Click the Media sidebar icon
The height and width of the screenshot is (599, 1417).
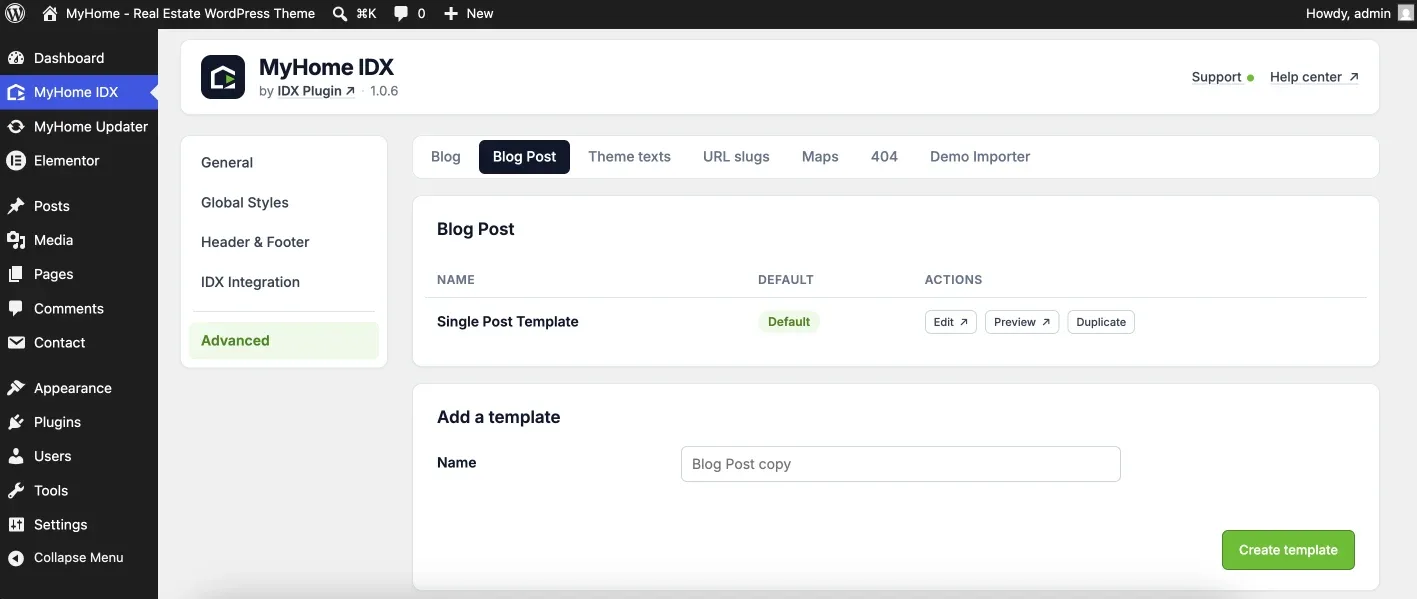click(16, 240)
